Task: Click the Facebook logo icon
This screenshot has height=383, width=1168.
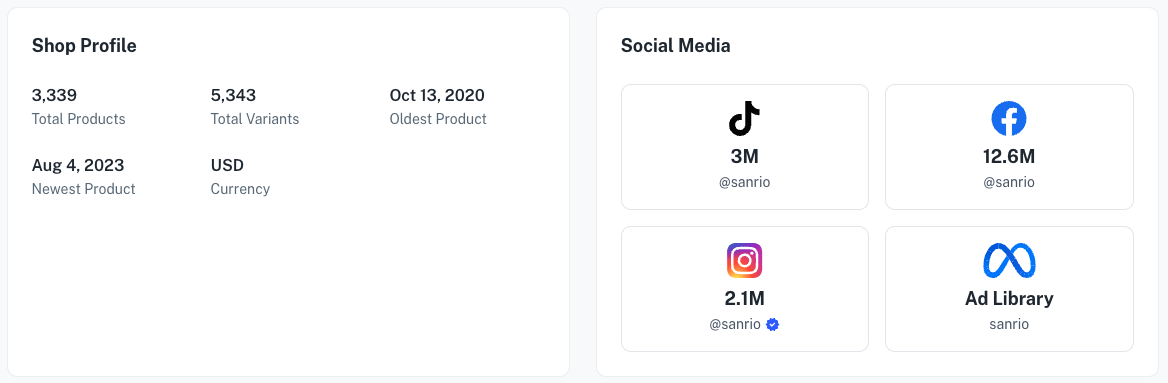Action: [x=1009, y=119]
